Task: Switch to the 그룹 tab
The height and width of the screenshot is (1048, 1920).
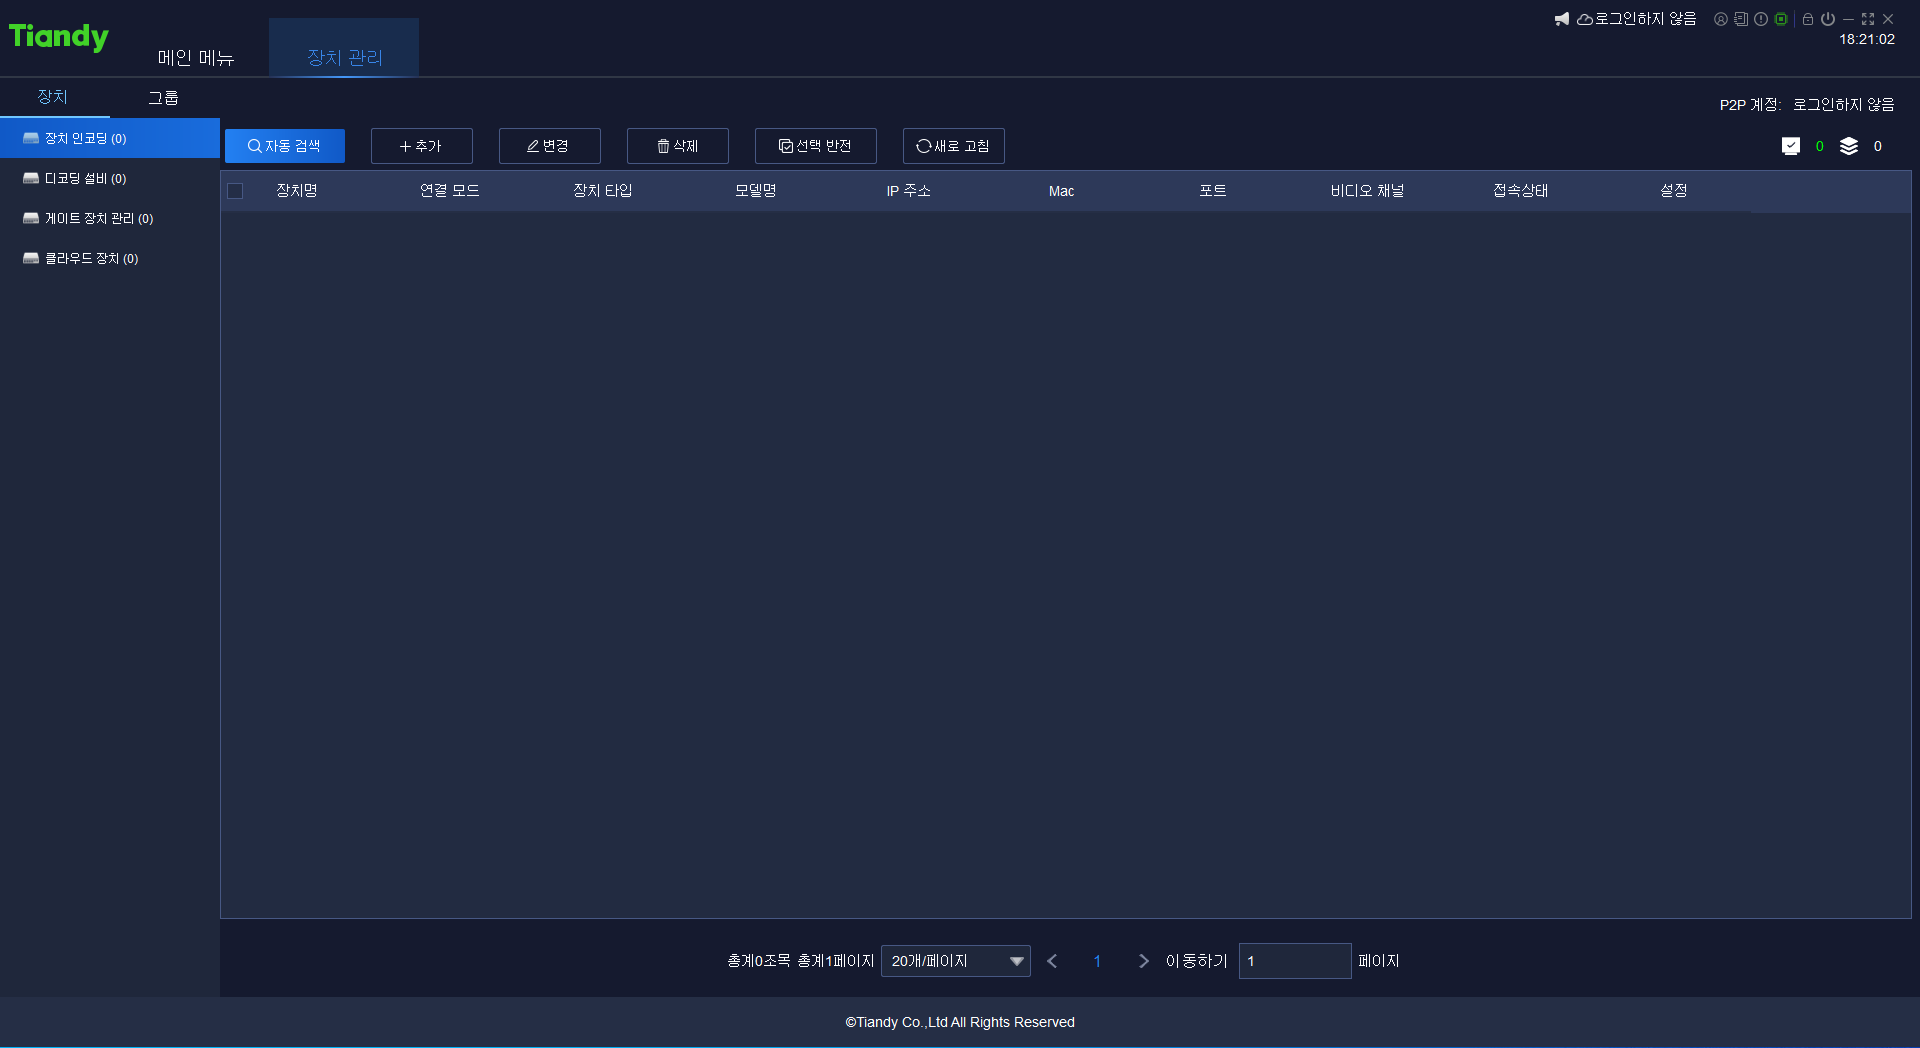Action: click(x=163, y=97)
